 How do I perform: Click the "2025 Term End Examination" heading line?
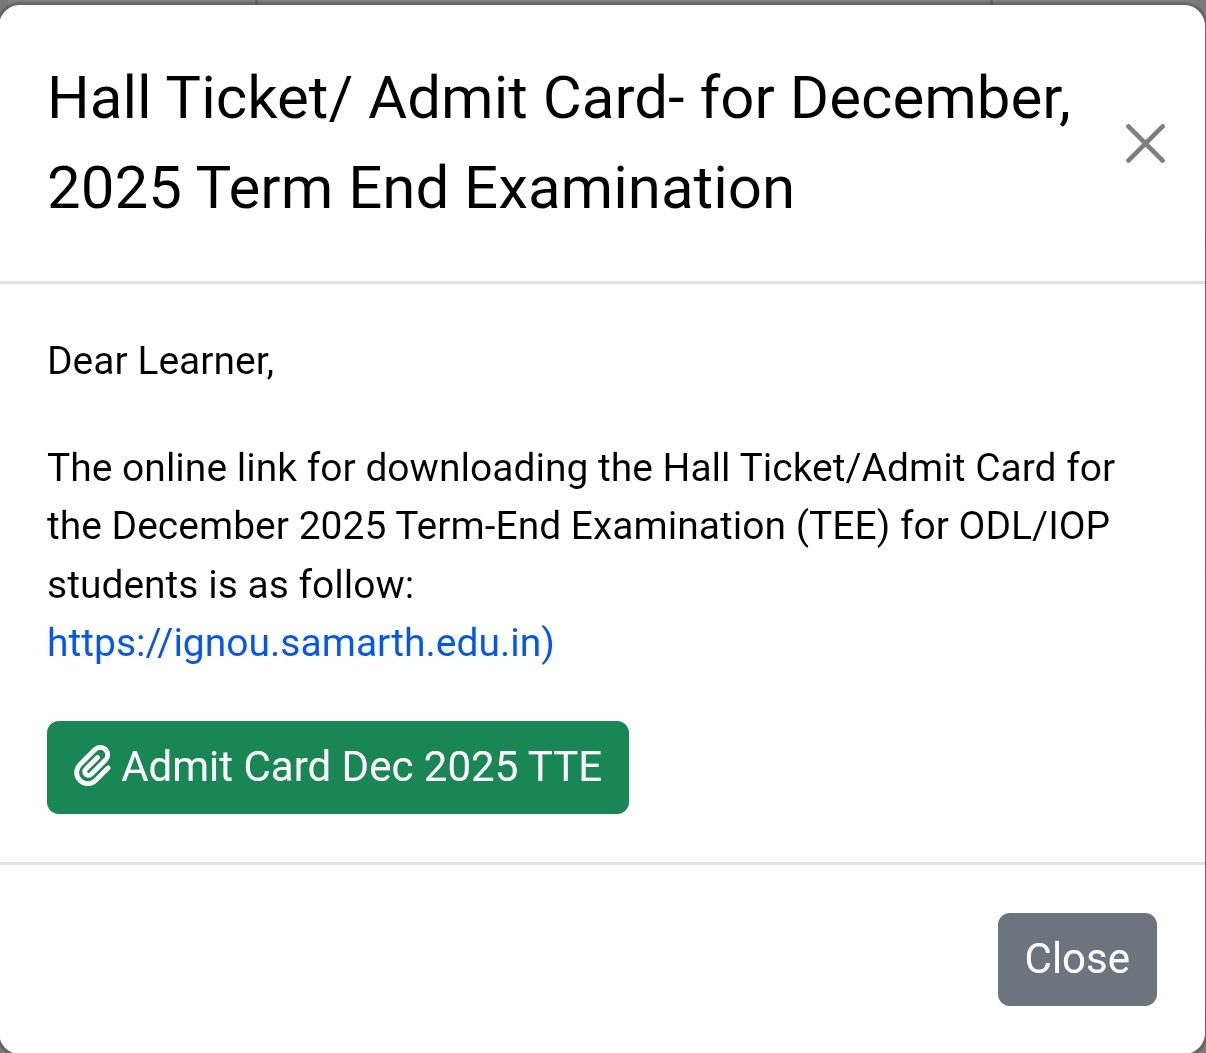pyautogui.click(x=420, y=188)
